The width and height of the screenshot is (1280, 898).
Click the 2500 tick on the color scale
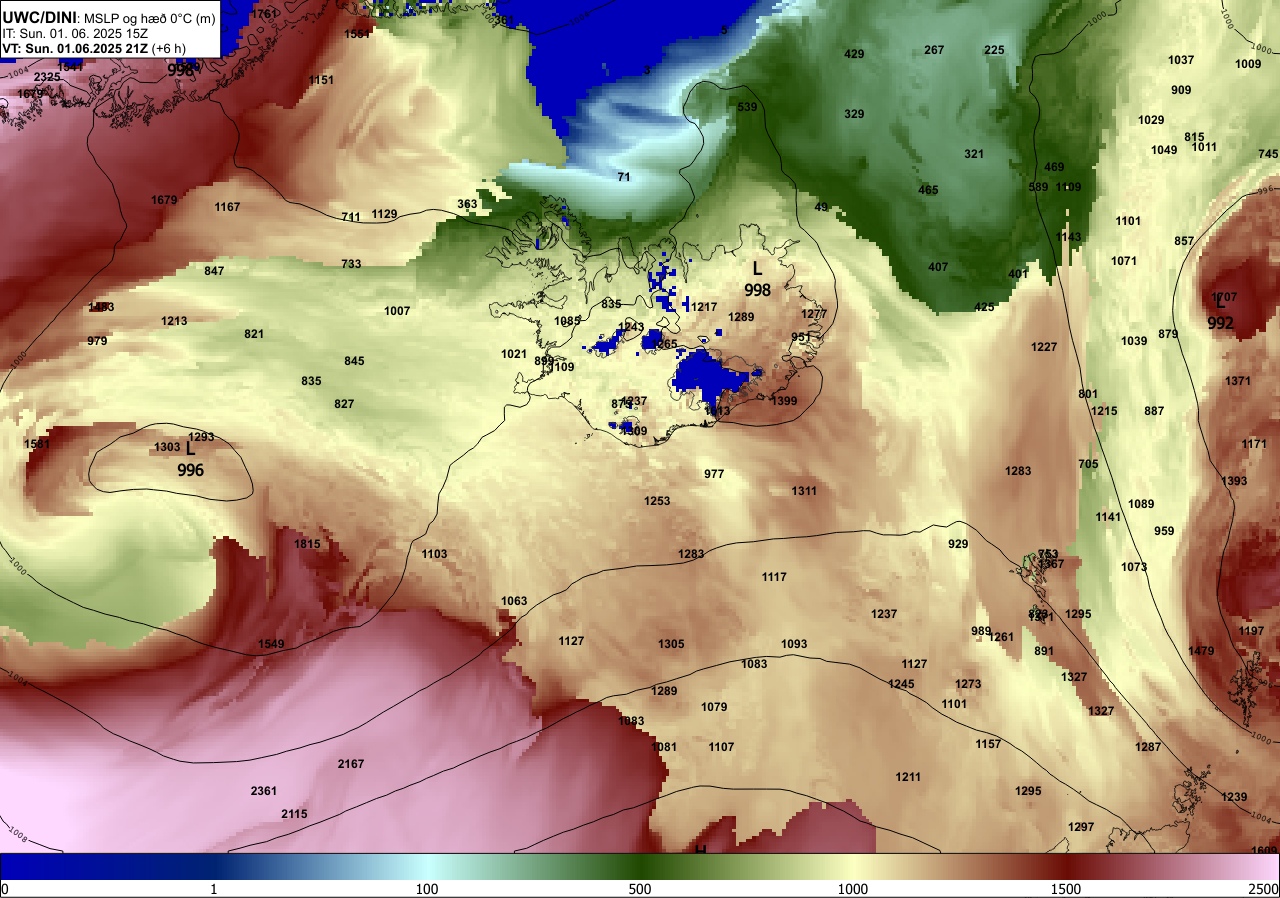pos(1264,890)
